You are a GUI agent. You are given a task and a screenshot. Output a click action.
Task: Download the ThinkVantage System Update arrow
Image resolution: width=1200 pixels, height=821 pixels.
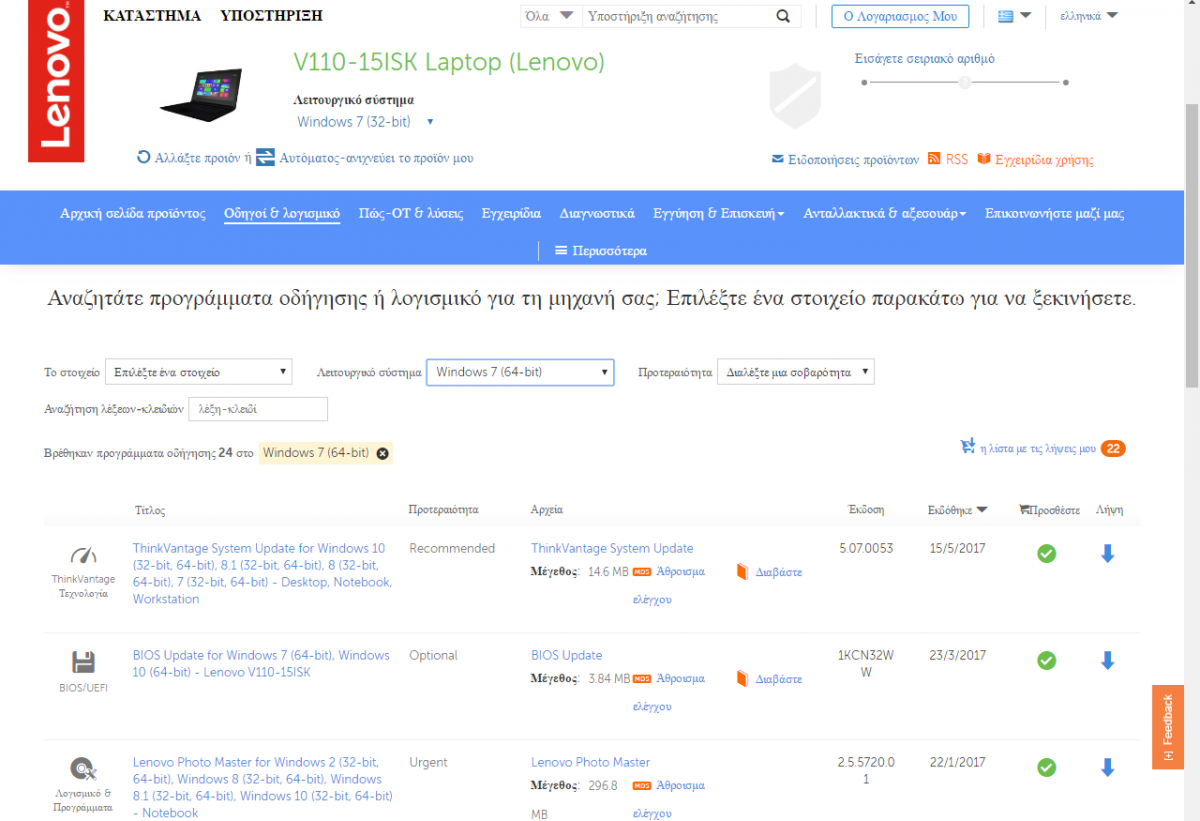1107,553
